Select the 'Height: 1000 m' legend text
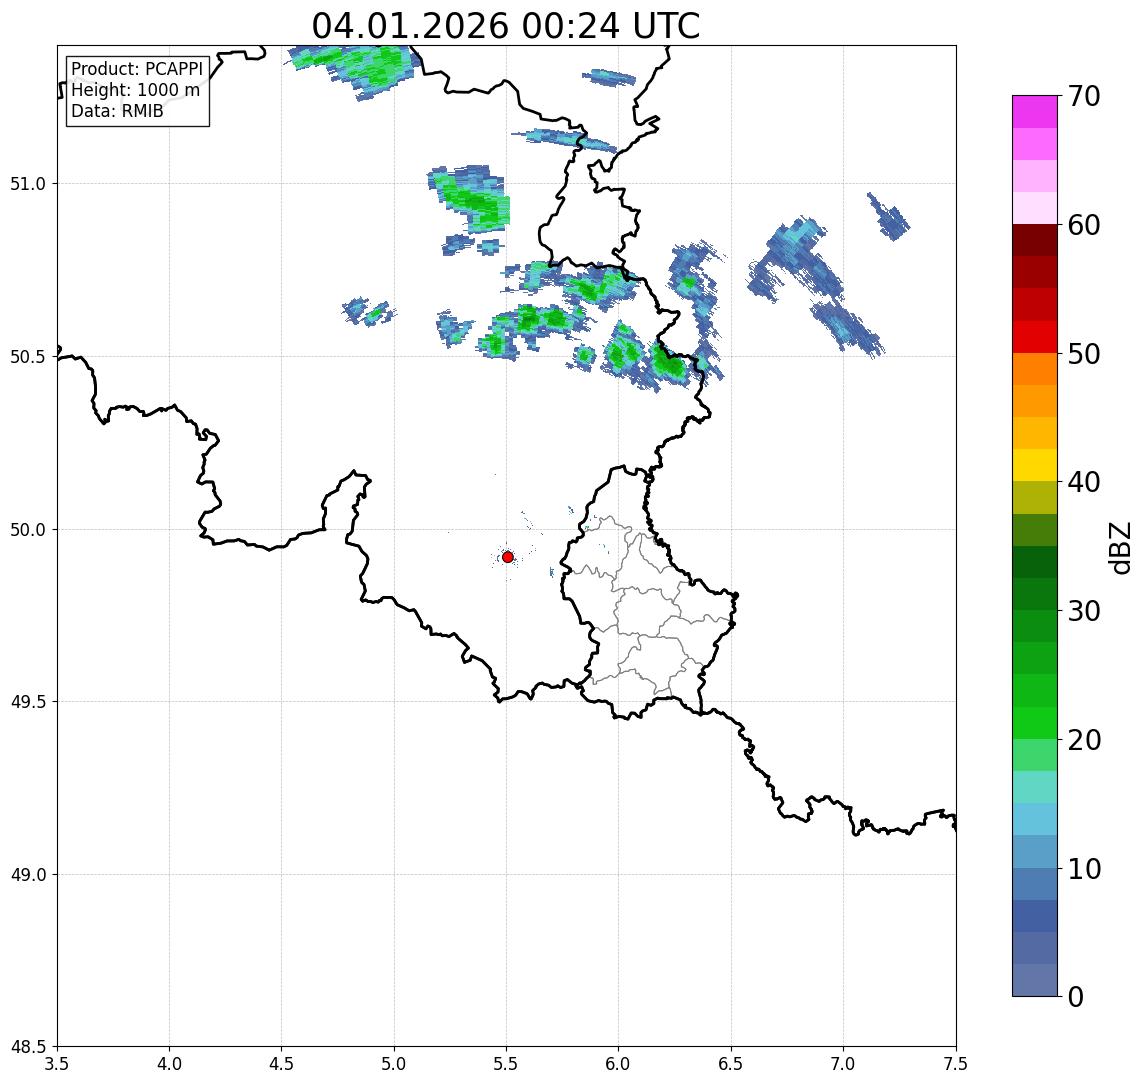Viewport: 1145px width, 1084px height. 135,90
